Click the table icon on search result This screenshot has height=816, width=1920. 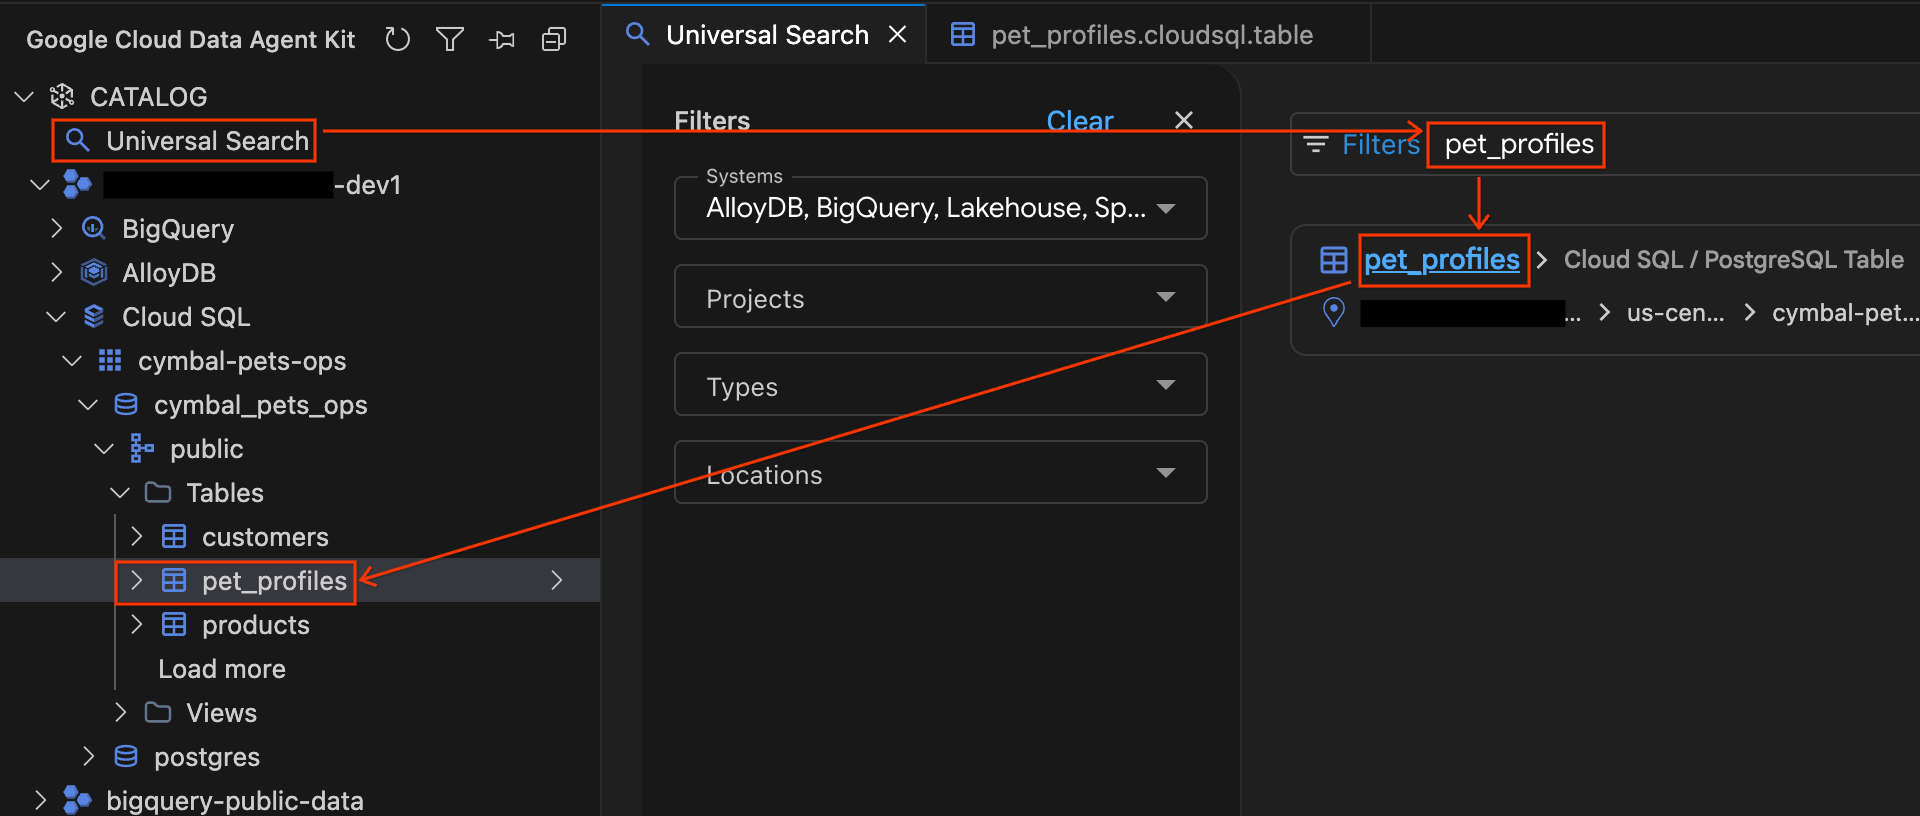[x=1334, y=260]
